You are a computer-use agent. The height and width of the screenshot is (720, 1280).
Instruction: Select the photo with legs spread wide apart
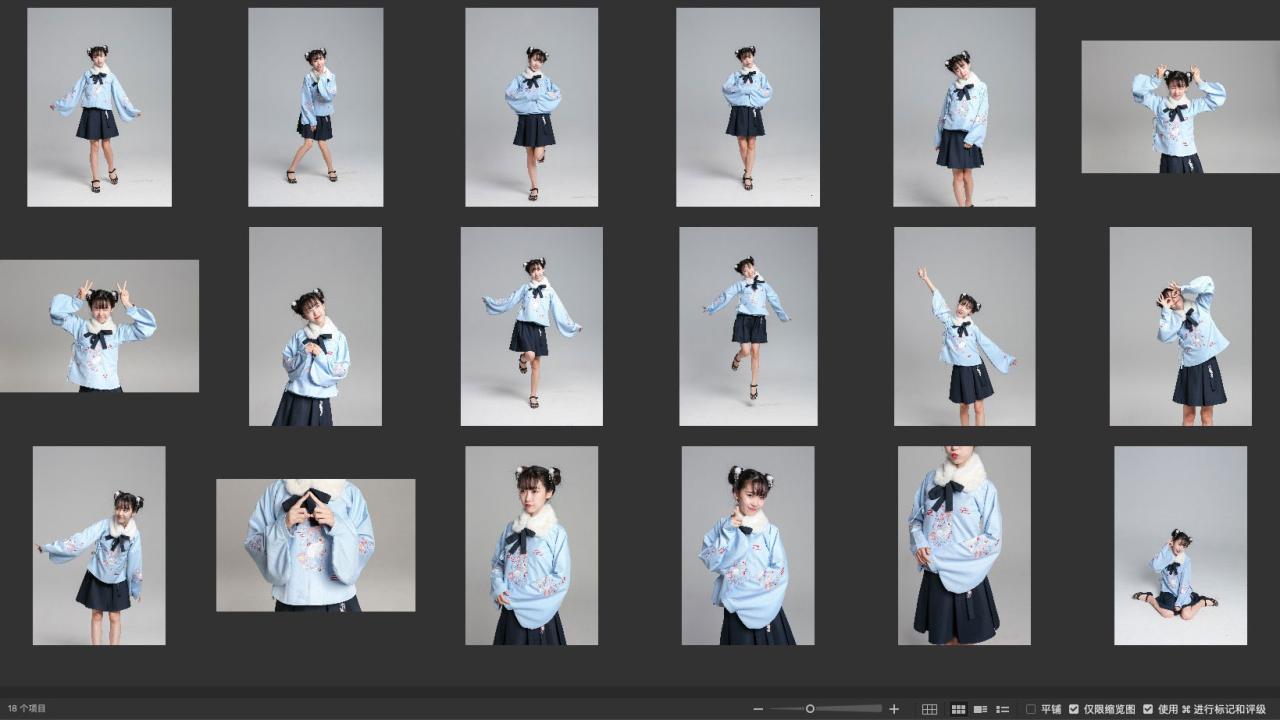click(x=315, y=107)
